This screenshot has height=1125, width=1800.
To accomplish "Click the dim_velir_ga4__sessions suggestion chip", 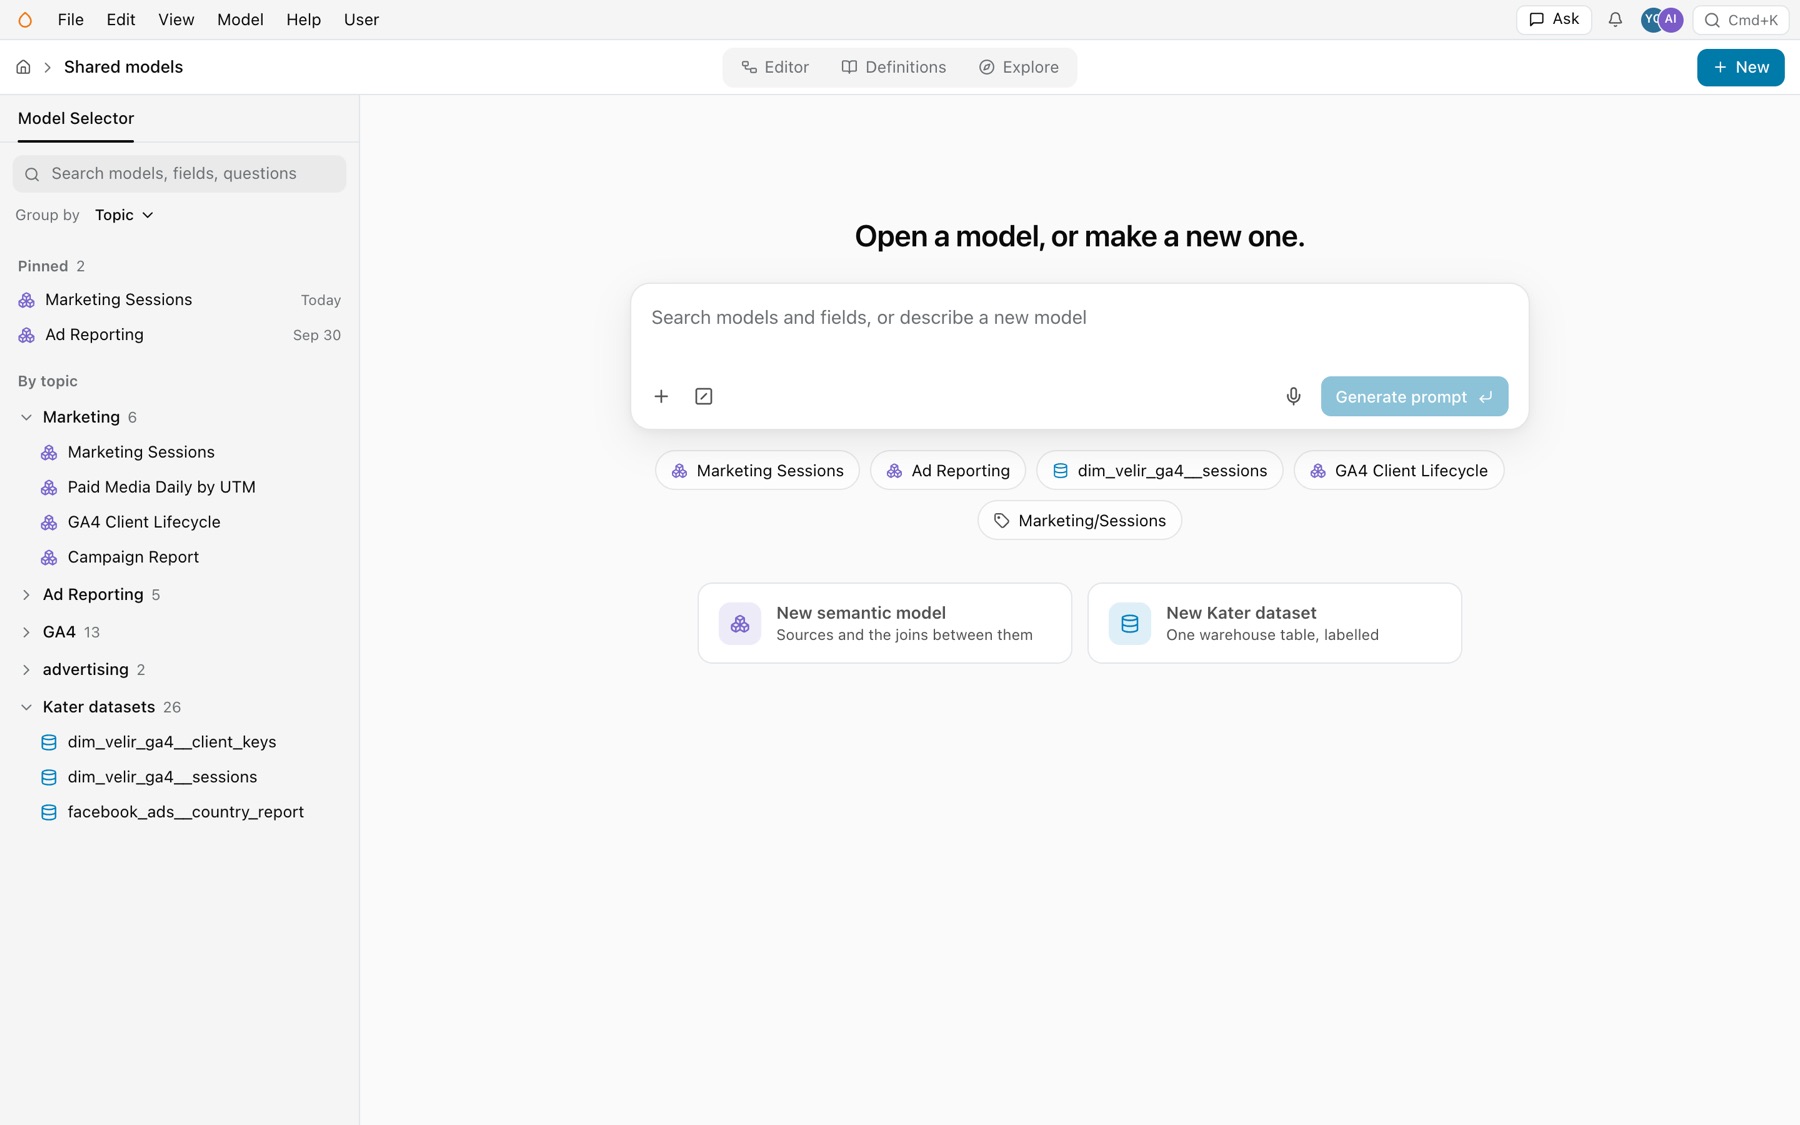I will (x=1159, y=470).
